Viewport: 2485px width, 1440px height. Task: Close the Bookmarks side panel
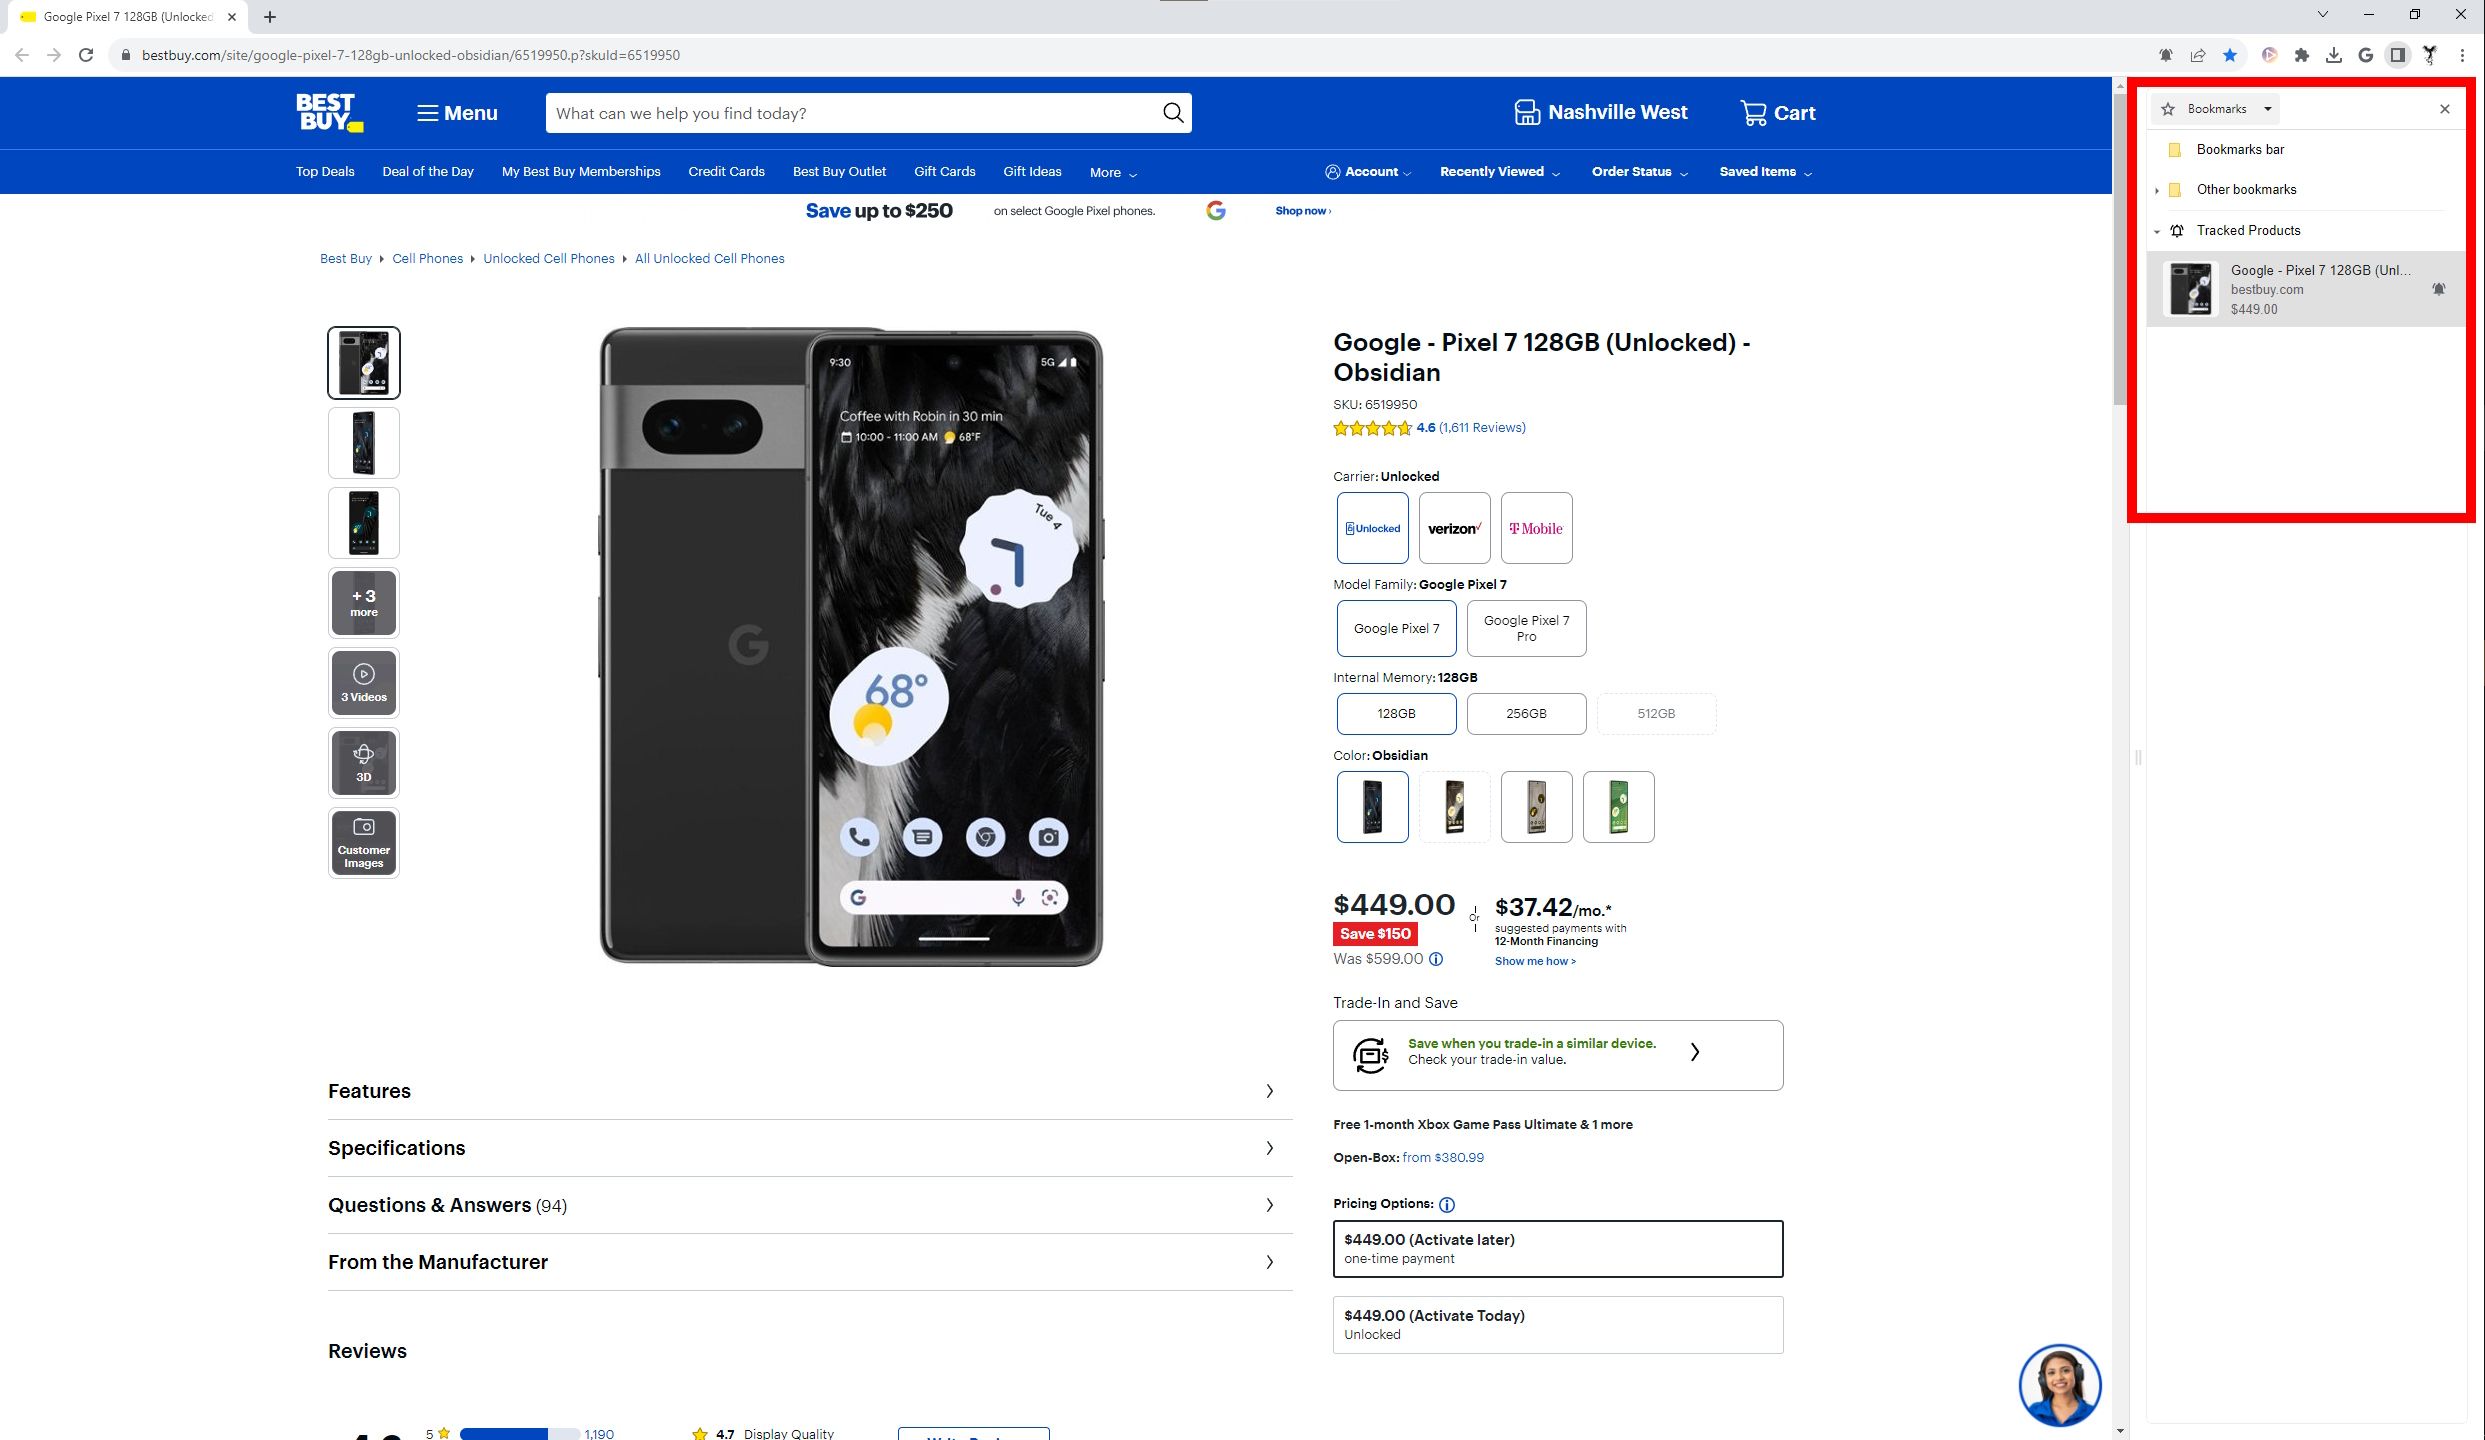(x=2445, y=109)
